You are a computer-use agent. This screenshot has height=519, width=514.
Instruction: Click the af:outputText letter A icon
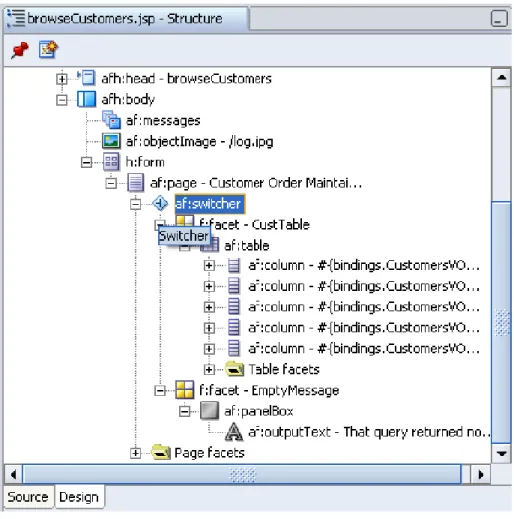pos(234,432)
